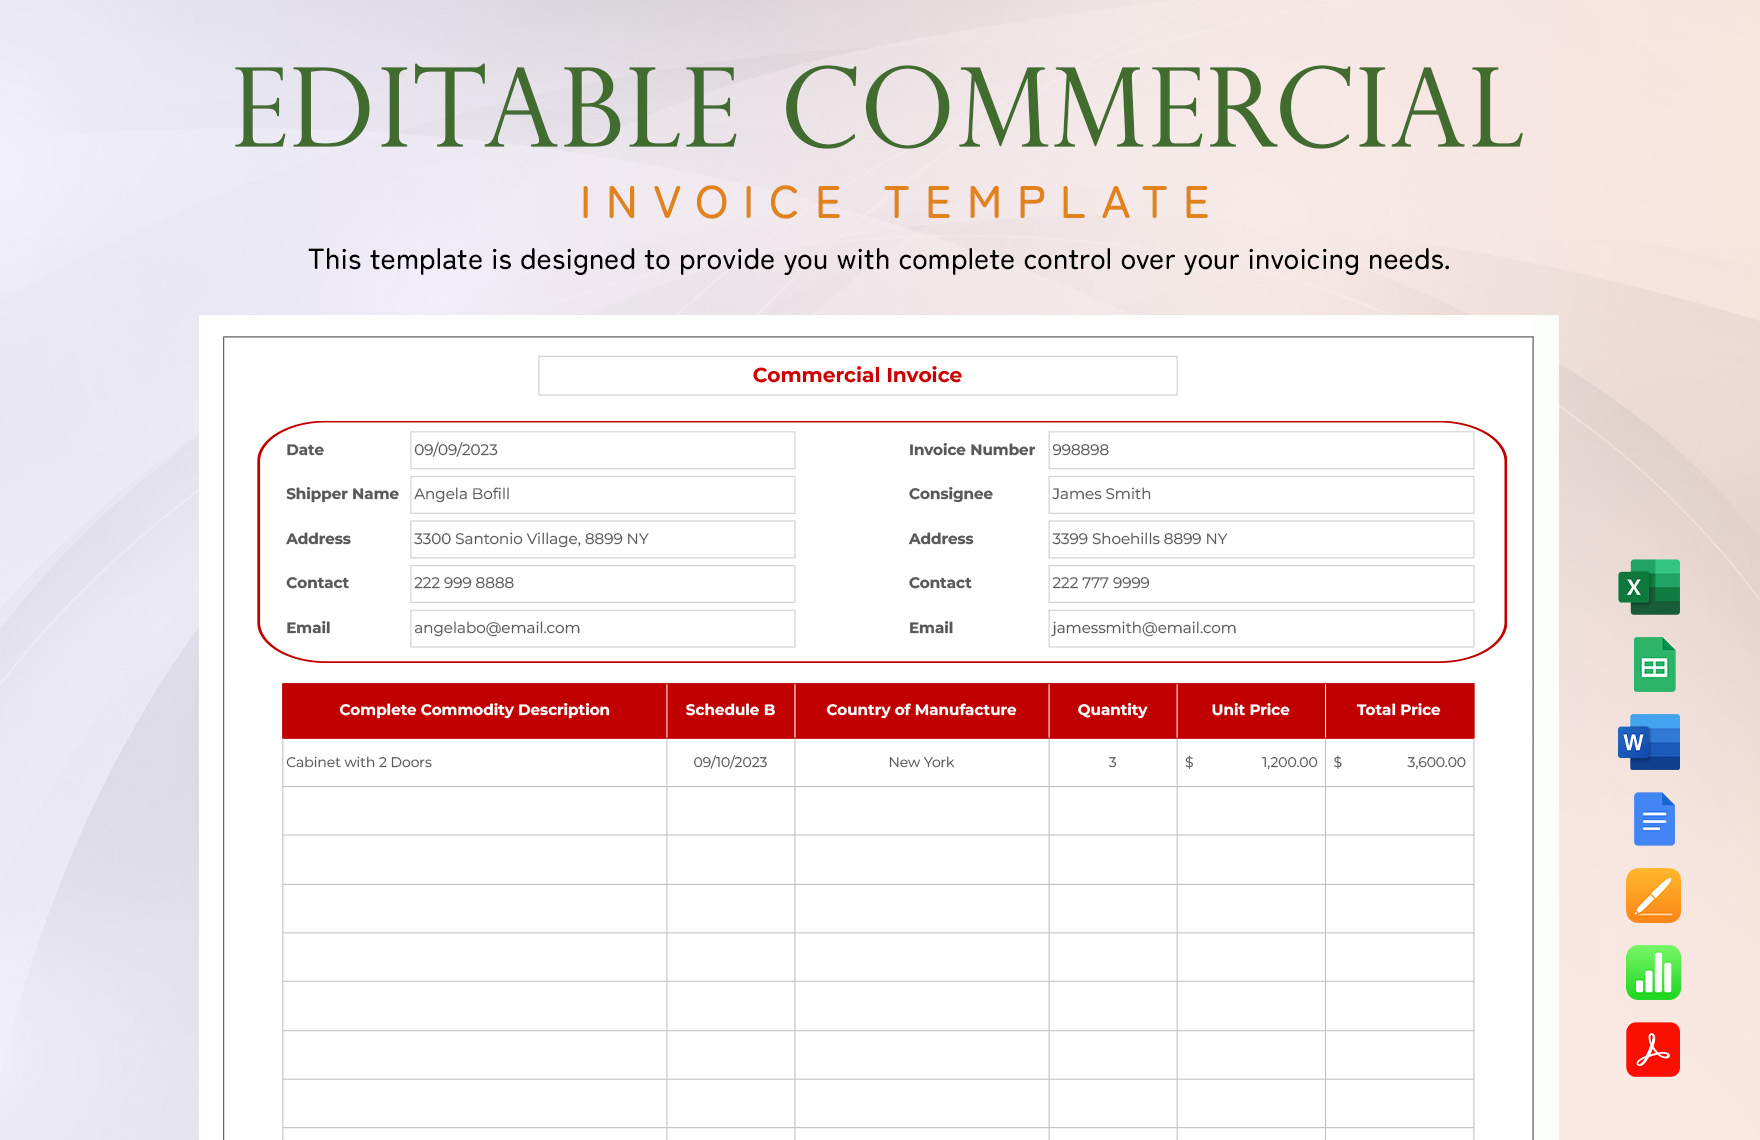Click the INVOICE TEMPLATE subheading
Screen dimensions: 1760x1140
(897, 202)
